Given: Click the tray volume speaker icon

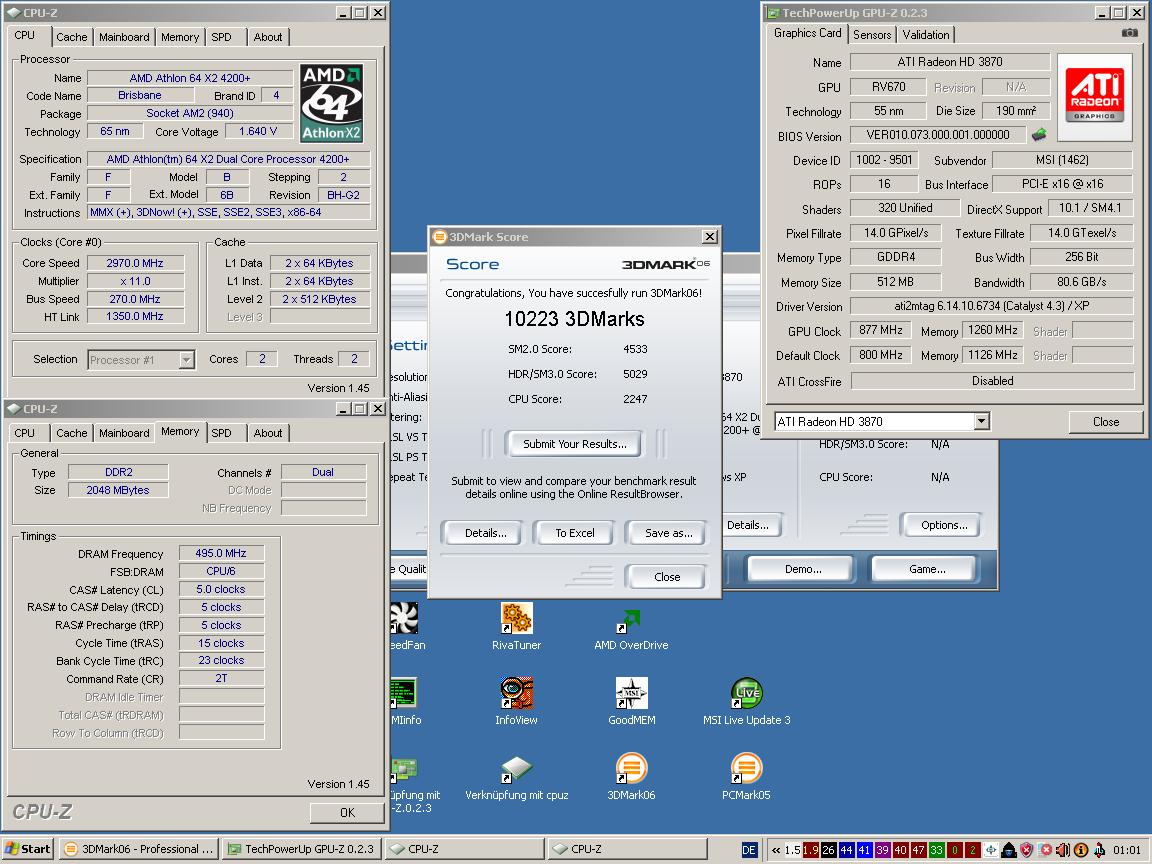Looking at the screenshot, I should (x=1062, y=850).
